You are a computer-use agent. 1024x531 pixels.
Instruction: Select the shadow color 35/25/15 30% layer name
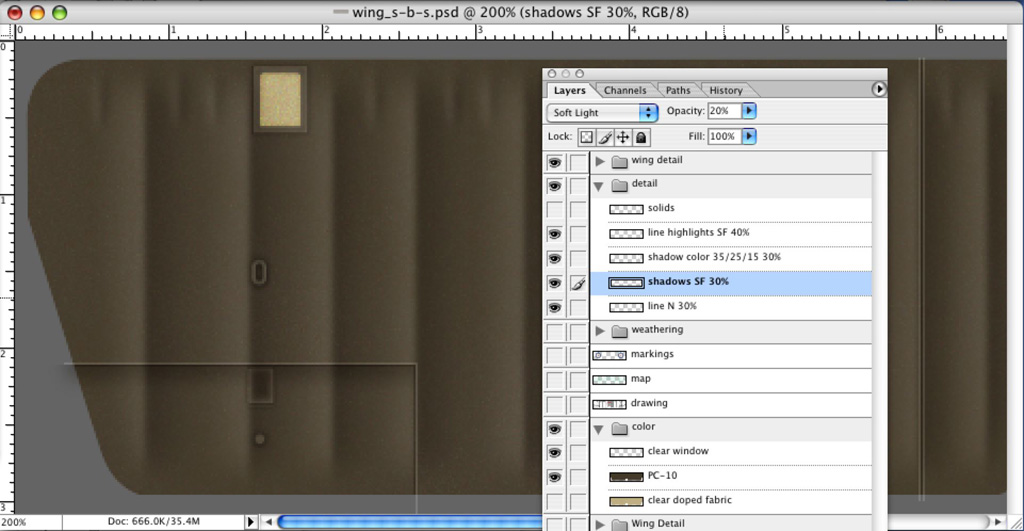pyautogui.click(x=714, y=257)
